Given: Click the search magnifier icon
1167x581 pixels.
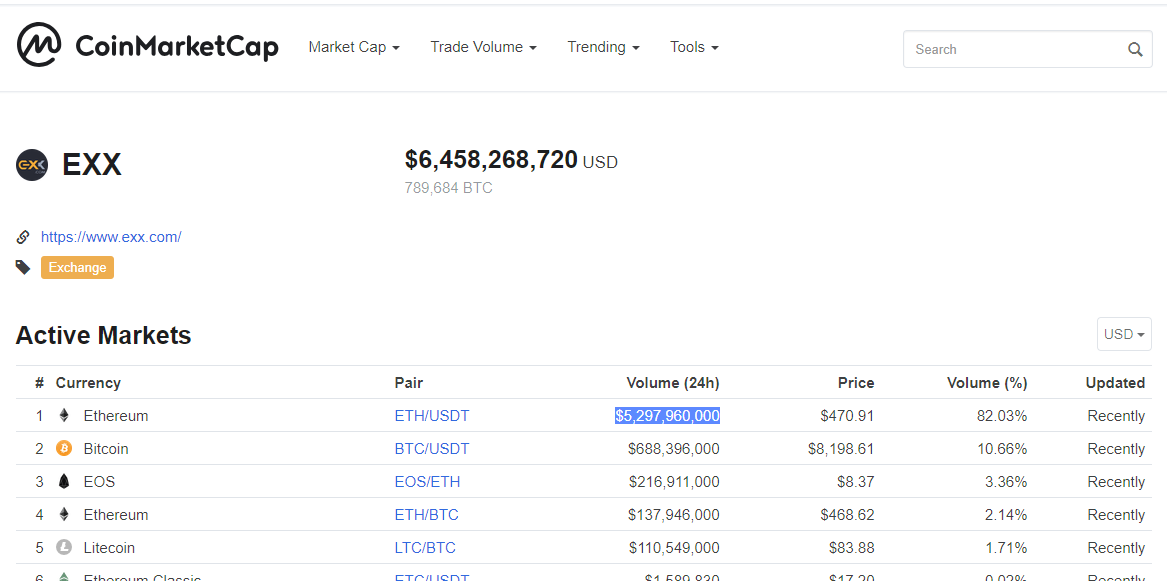Looking at the screenshot, I should pos(1135,49).
